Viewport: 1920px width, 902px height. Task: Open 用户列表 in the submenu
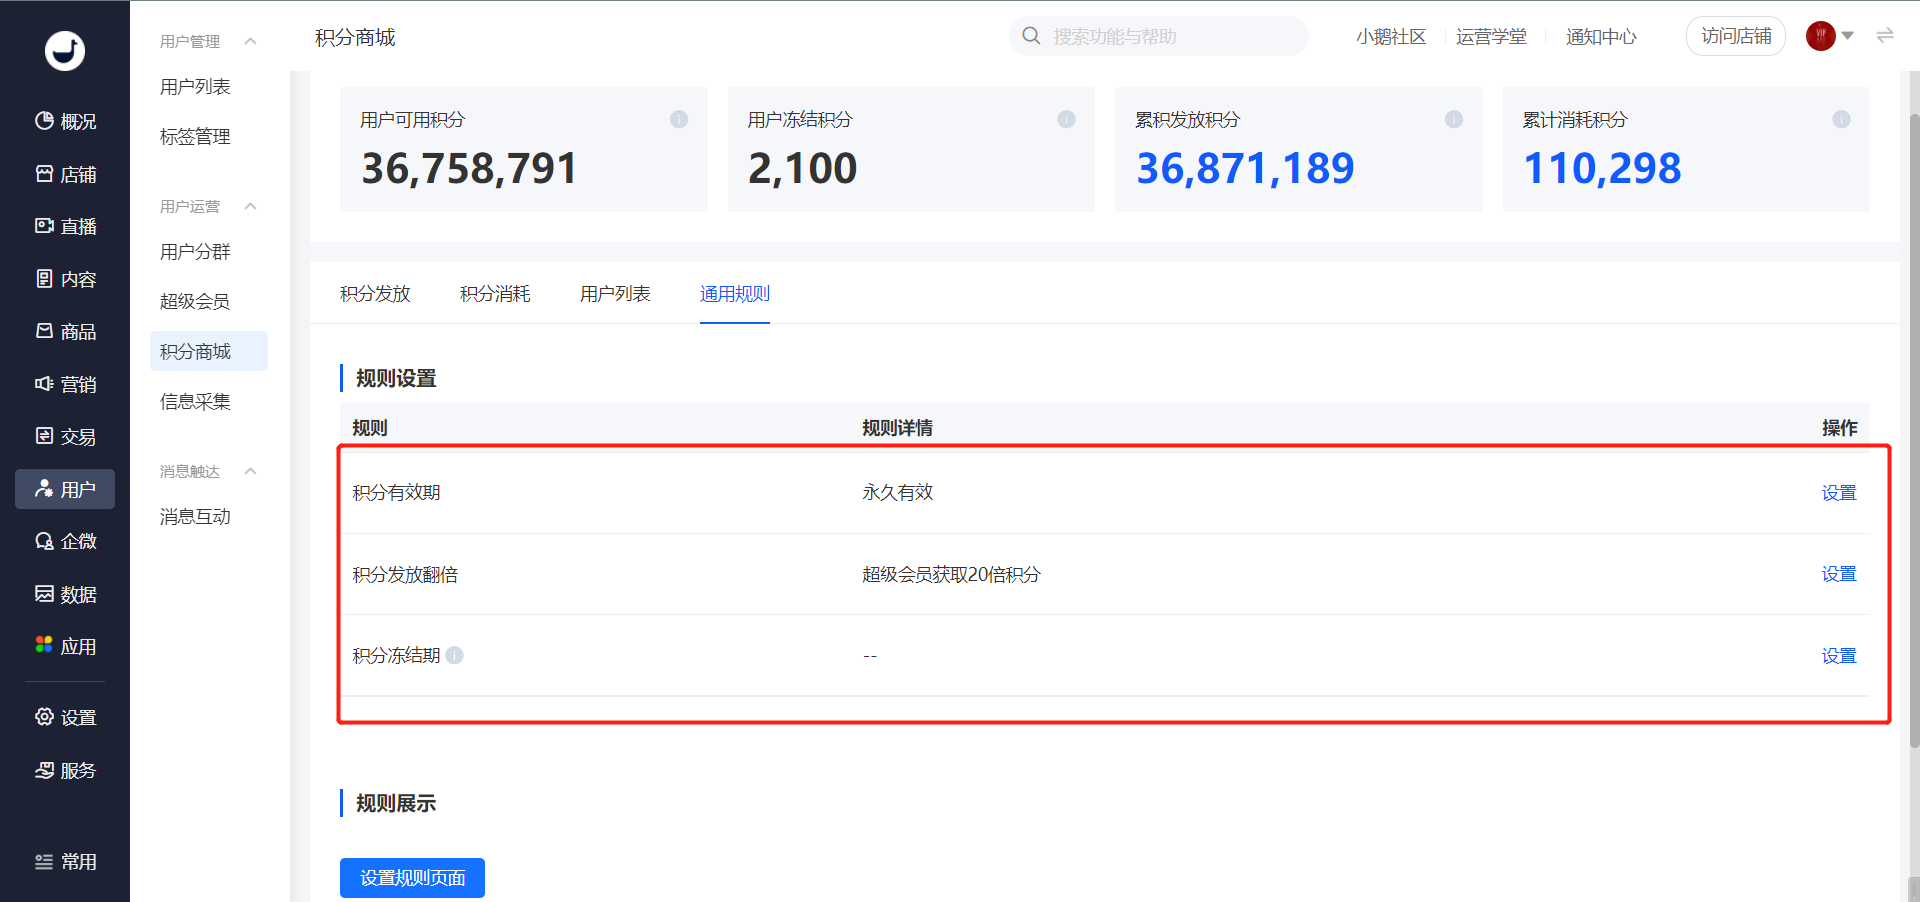195,86
